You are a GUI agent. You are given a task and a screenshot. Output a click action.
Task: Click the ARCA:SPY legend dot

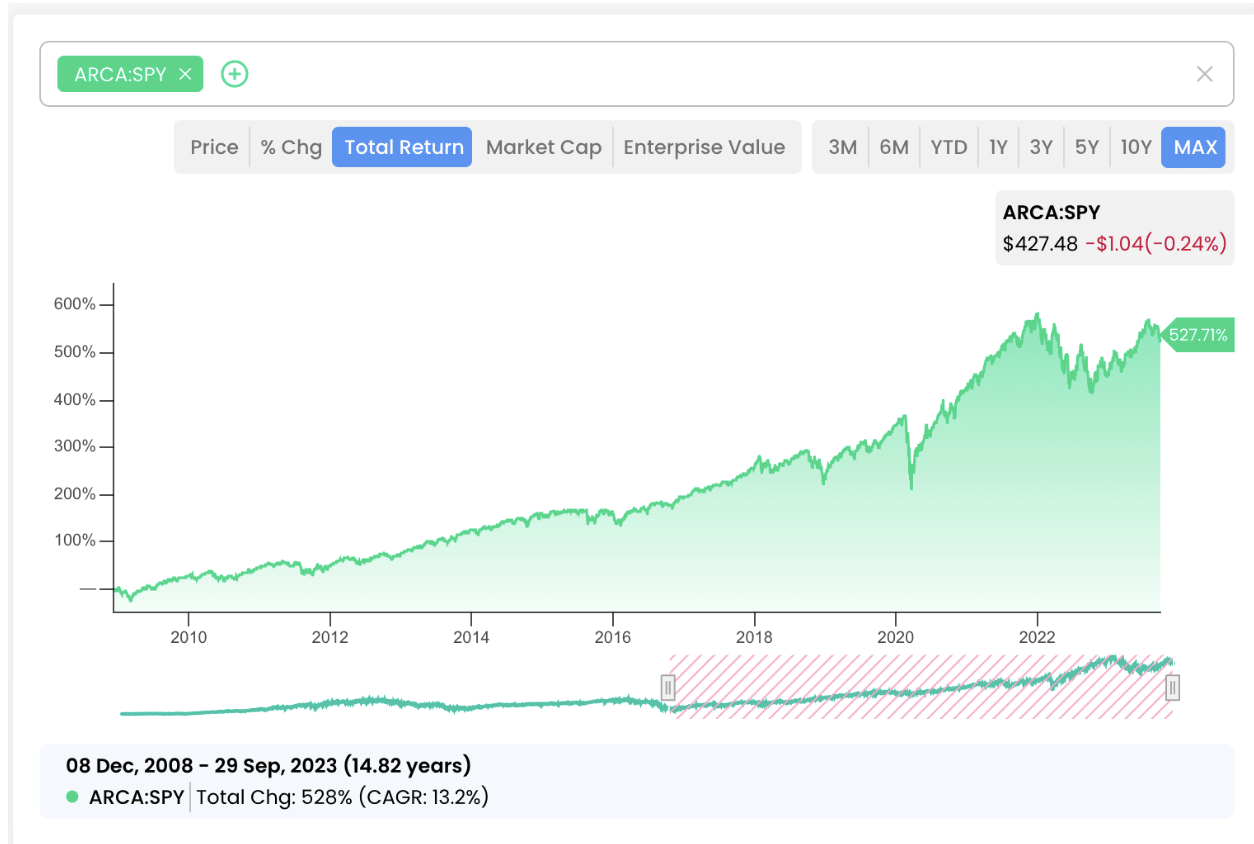point(72,797)
